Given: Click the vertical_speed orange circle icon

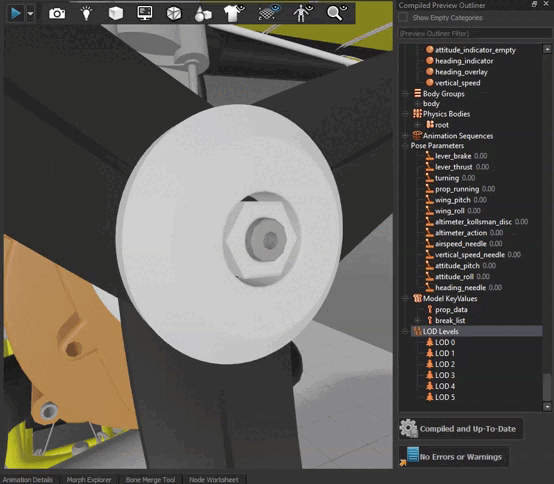Looking at the screenshot, I should [430, 83].
